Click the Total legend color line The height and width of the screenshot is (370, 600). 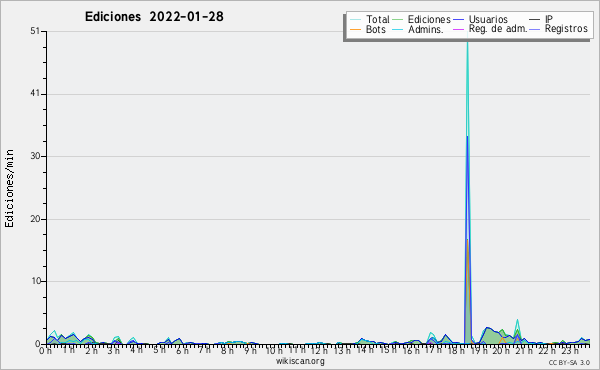pos(355,20)
